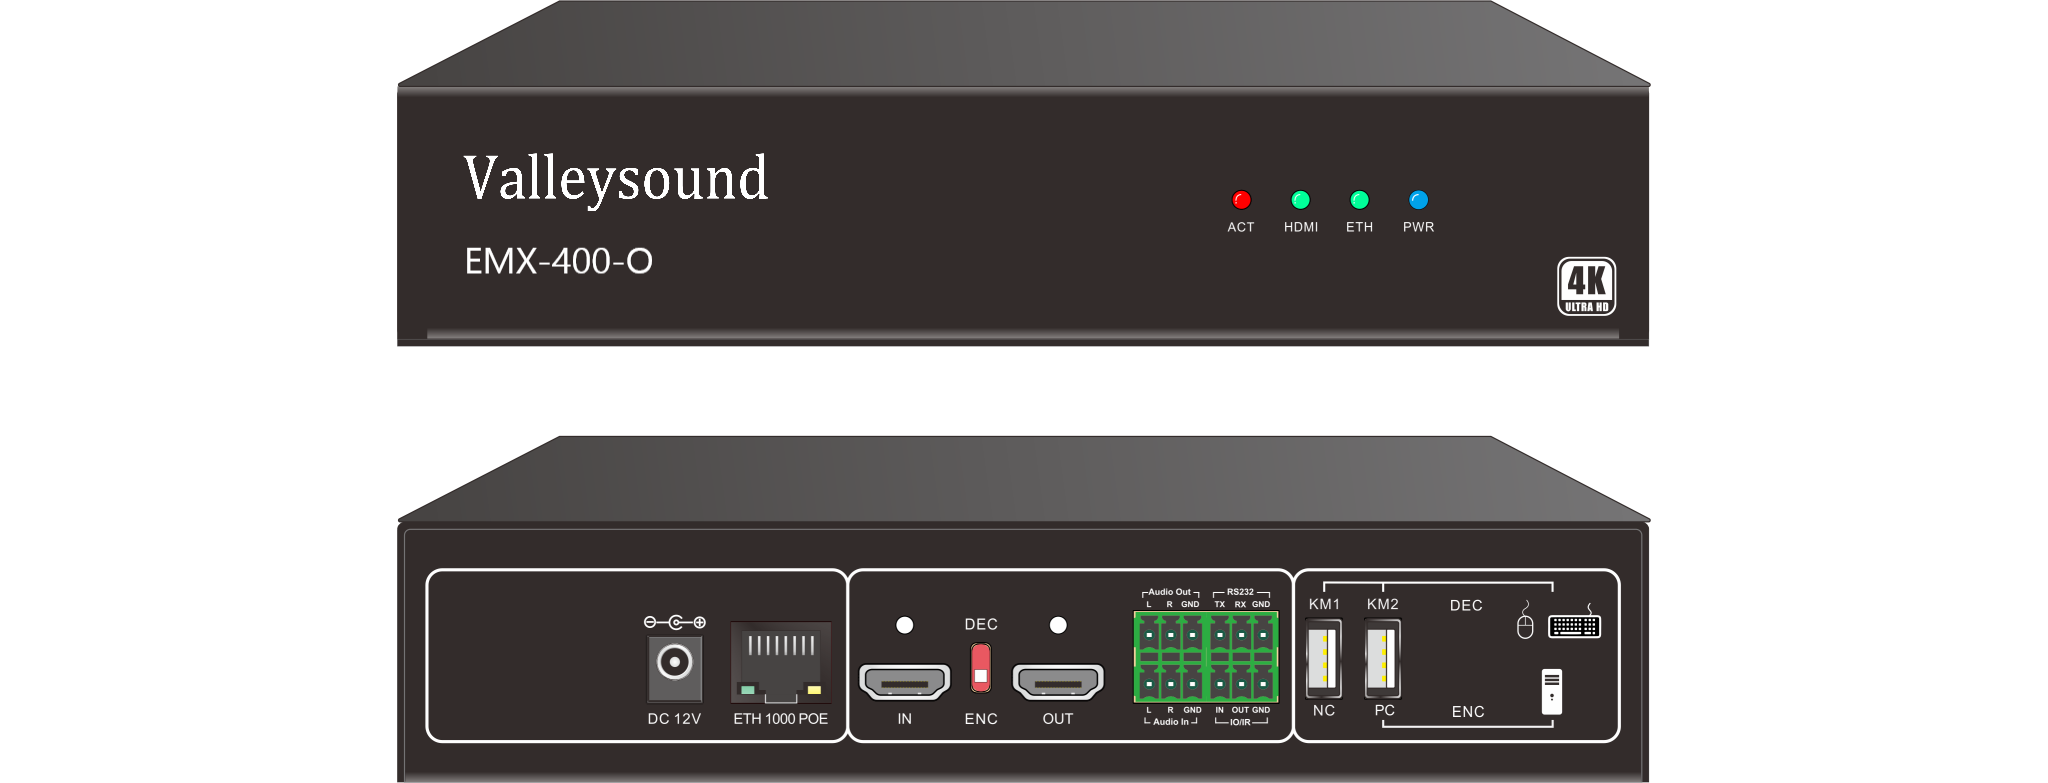Click the ETH 1000 POE network port
2048x783 pixels.
coord(780,663)
